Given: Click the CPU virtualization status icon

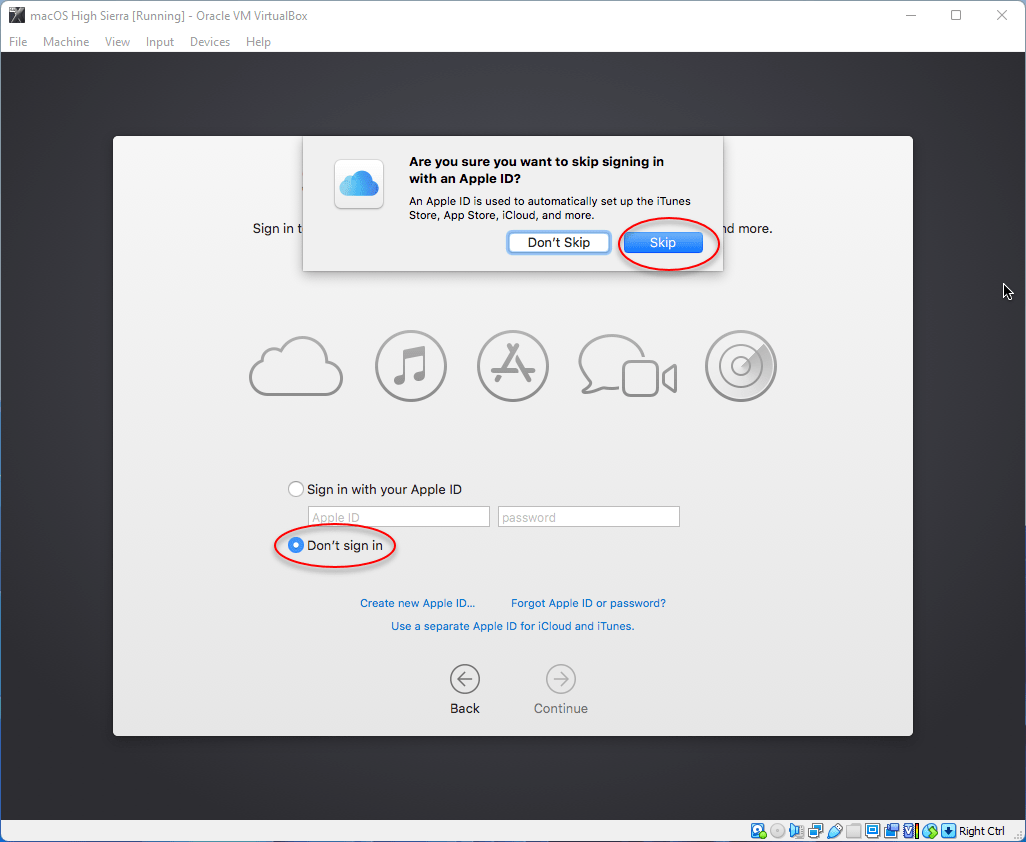Looking at the screenshot, I should (x=911, y=831).
